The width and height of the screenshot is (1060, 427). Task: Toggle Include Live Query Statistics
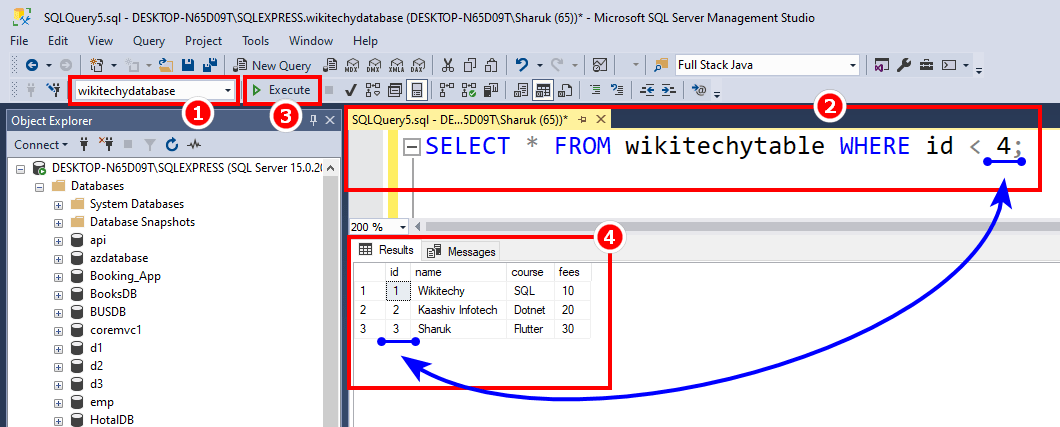468,90
